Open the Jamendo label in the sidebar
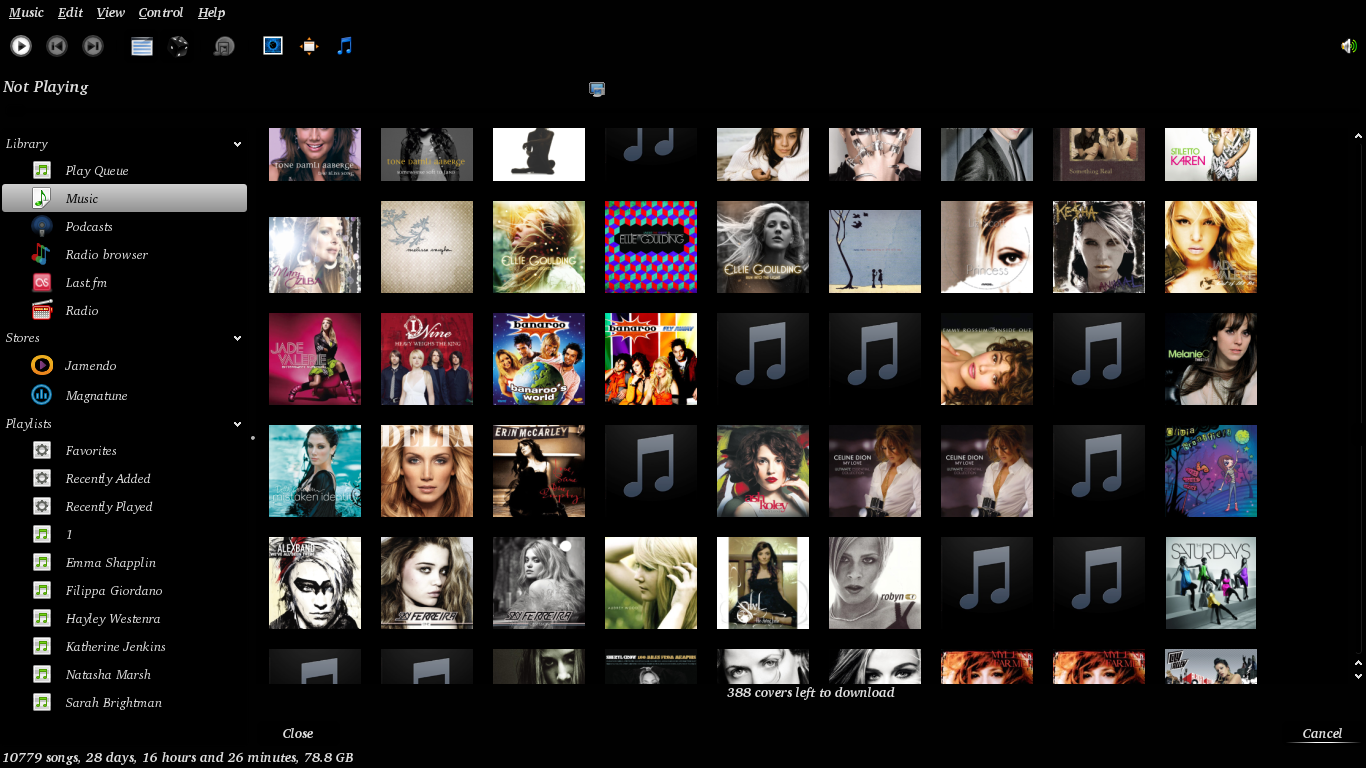The width and height of the screenshot is (1366, 768). pos(91,366)
